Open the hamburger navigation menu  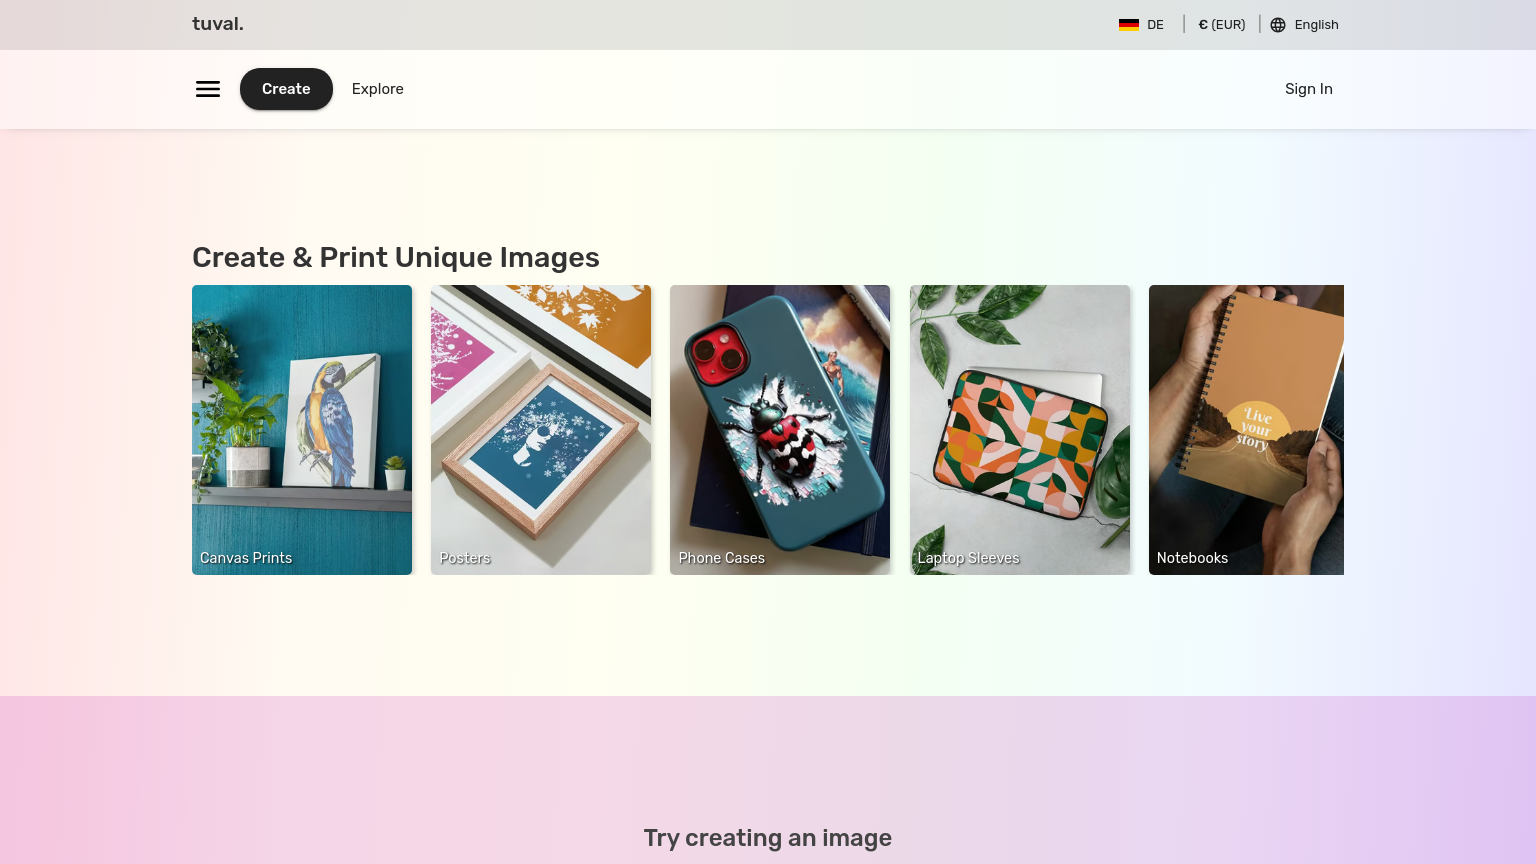point(208,89)
